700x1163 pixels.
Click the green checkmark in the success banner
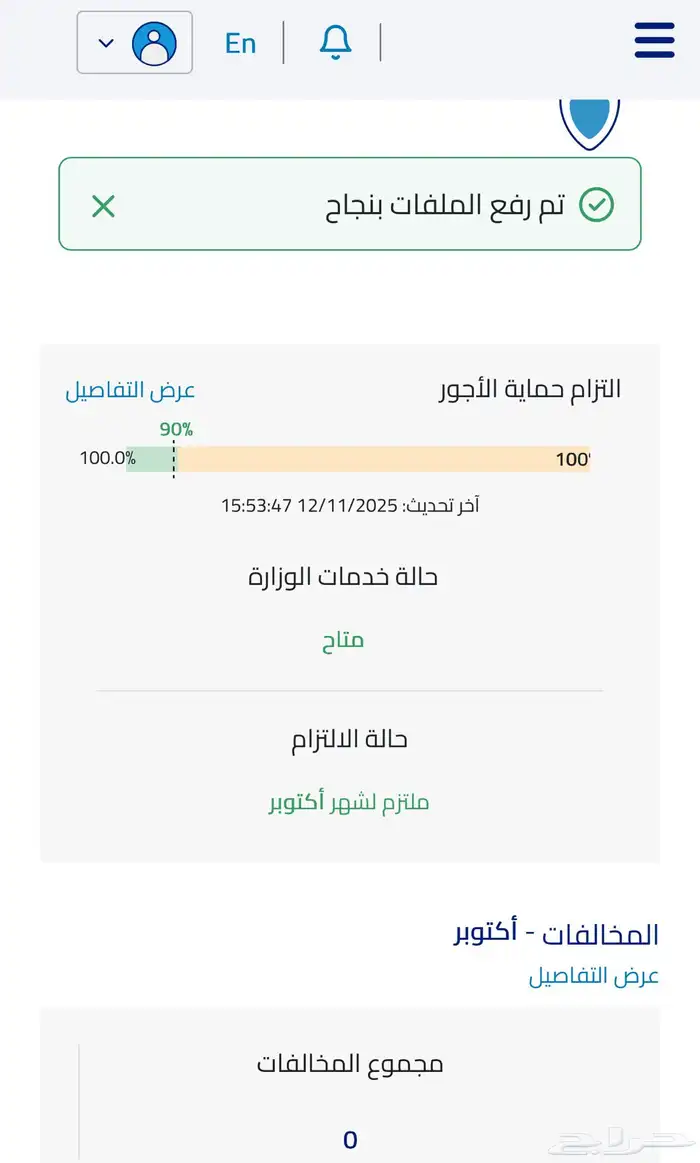click(595, 205)
